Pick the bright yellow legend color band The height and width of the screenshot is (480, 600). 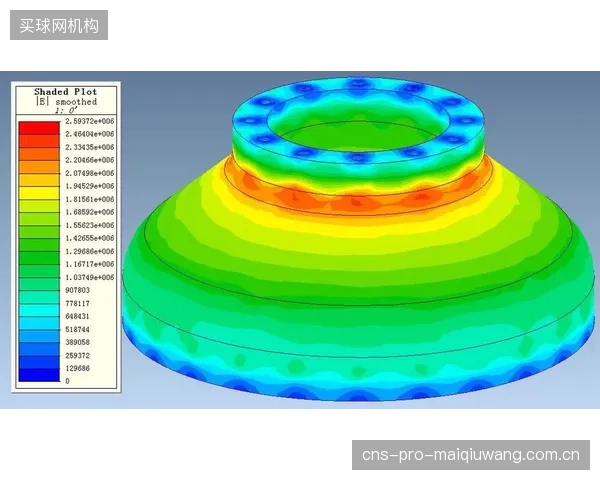tap(39, 193)
